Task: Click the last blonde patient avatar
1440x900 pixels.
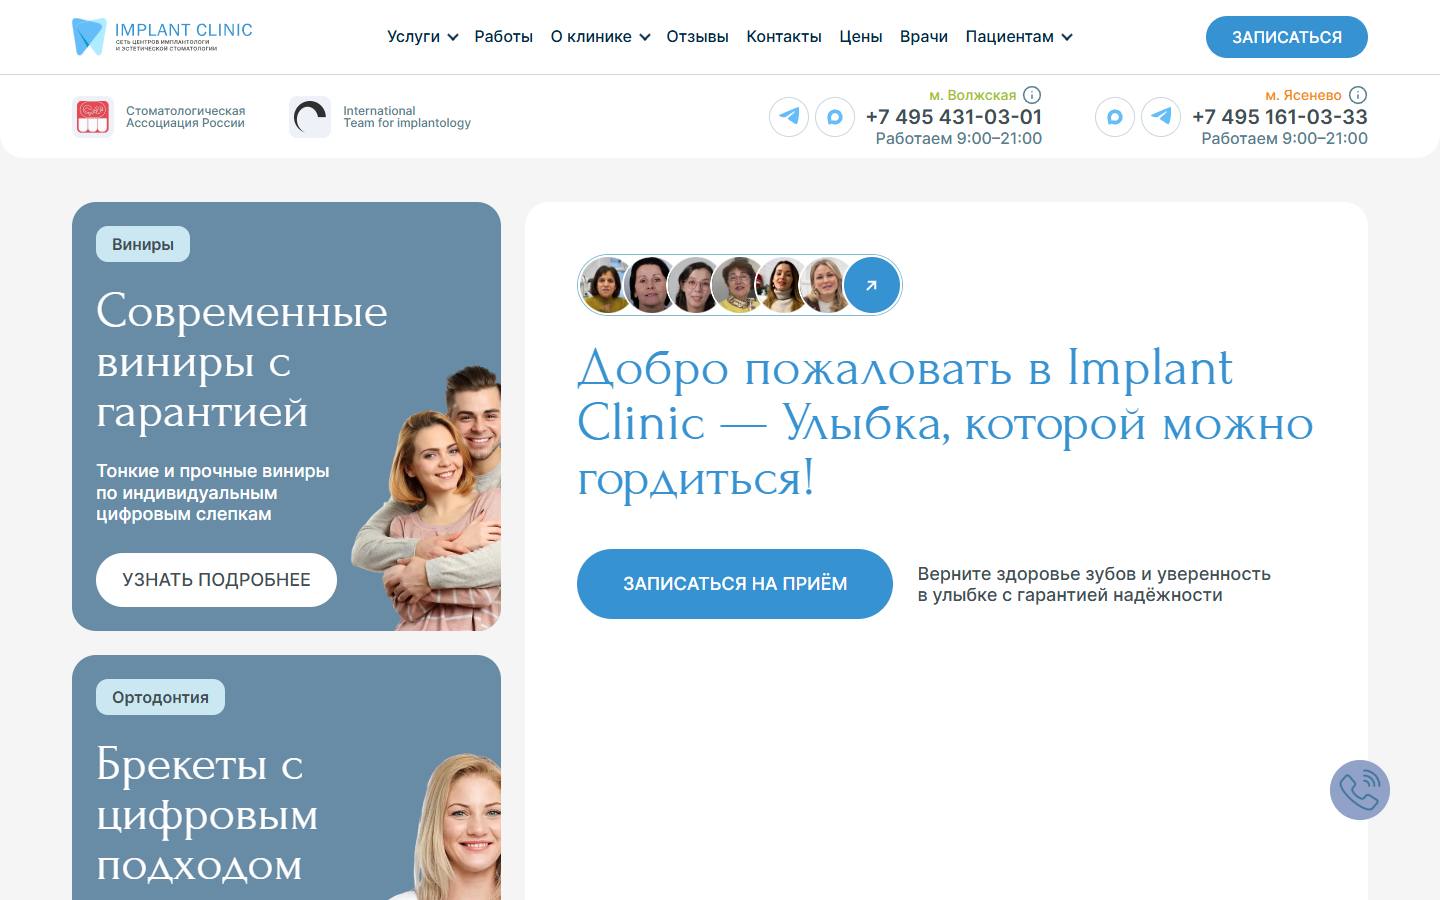Action: (x=826, y=285)
